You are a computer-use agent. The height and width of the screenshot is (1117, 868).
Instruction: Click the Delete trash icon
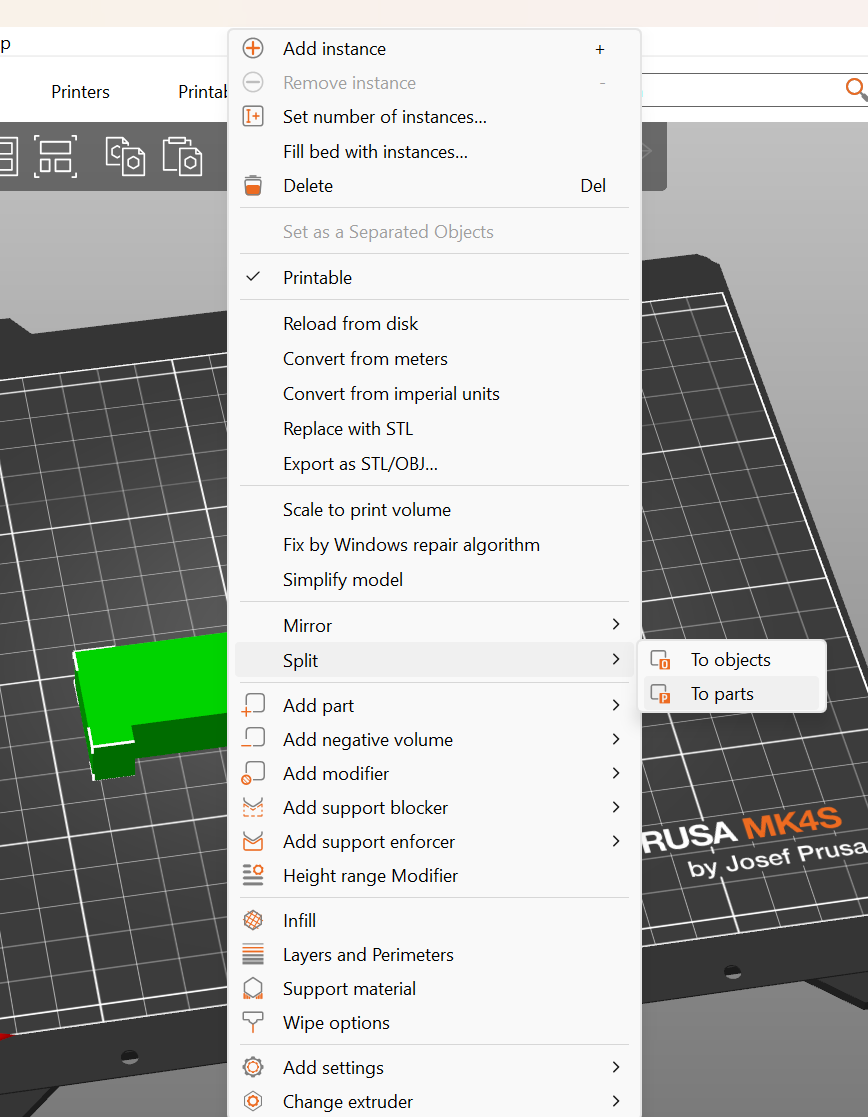pos(252,185)
